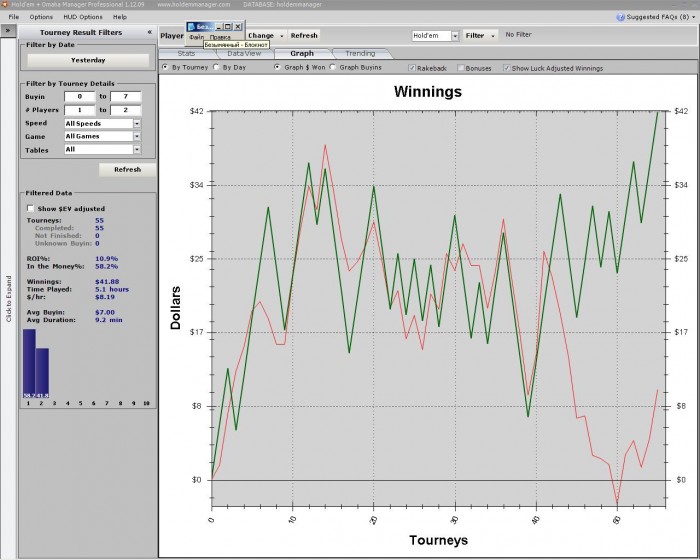Collapse the Tourney Result Filters panel arrow
700x560 pixels.
pyautogui.click(x=150, y=32)
